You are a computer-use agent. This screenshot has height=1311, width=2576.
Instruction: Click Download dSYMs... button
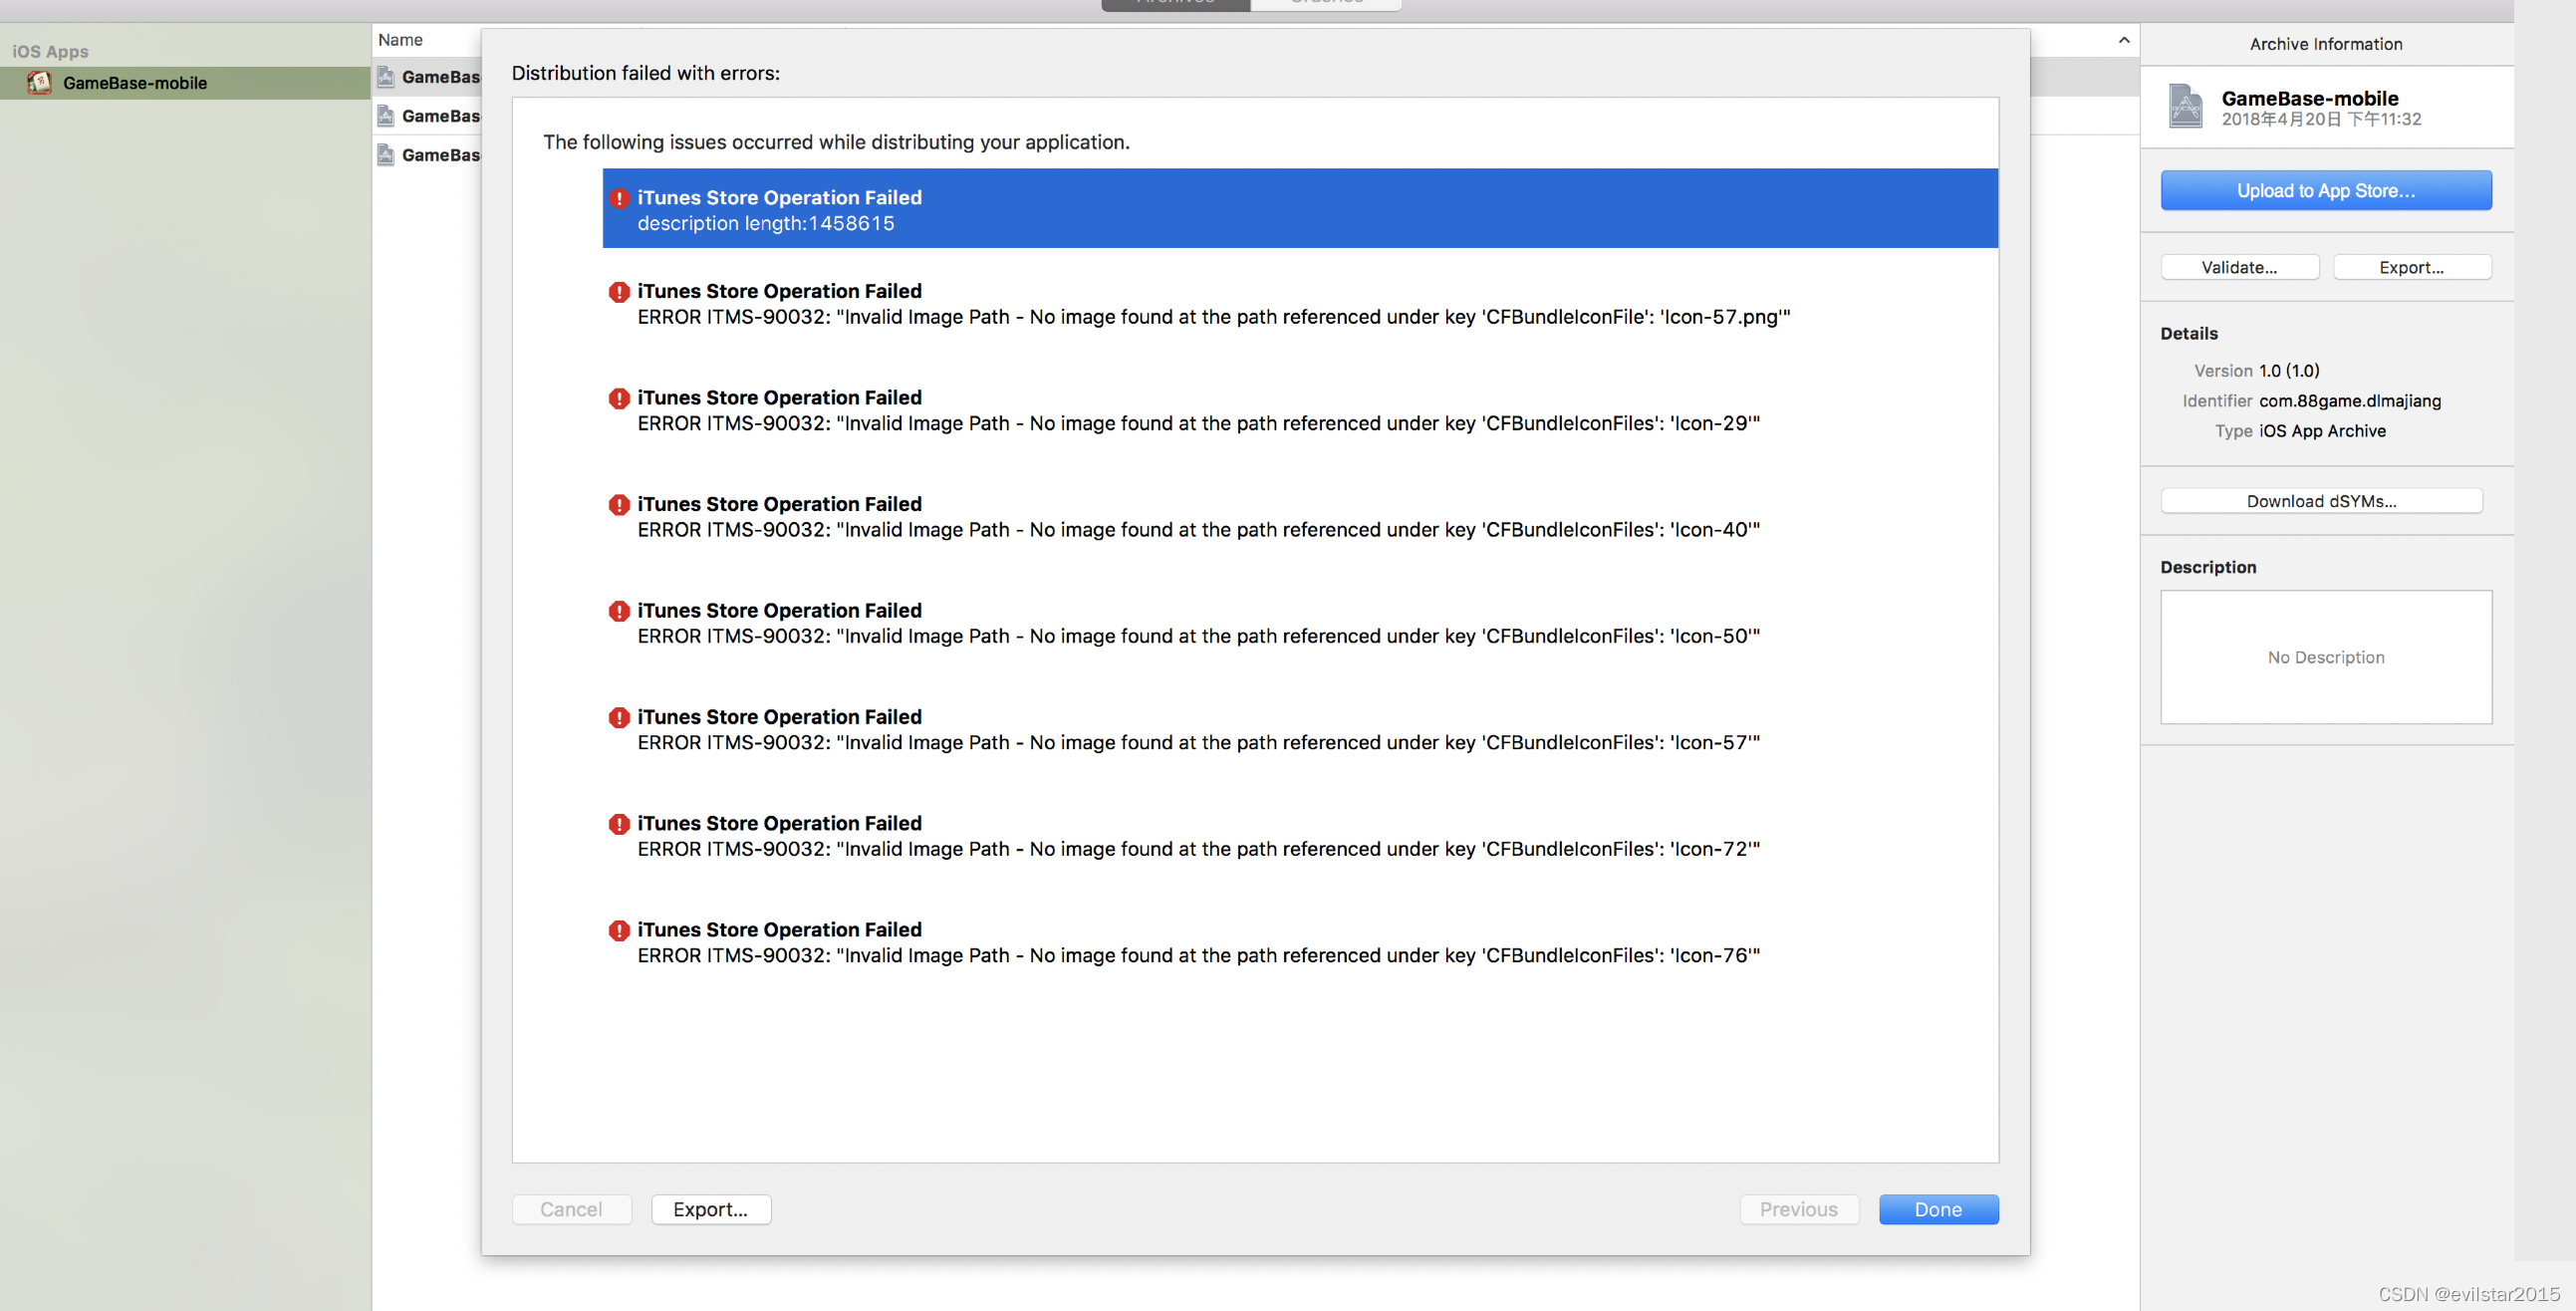point(2320,501)
